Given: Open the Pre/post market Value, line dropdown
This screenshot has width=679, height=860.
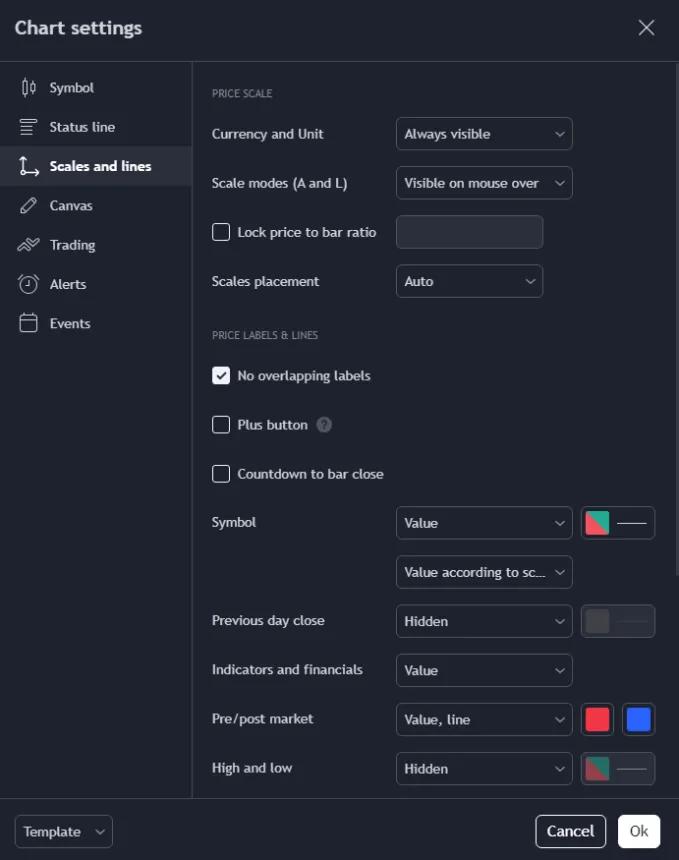Looking at the screenshot, I should click(484, 720).
